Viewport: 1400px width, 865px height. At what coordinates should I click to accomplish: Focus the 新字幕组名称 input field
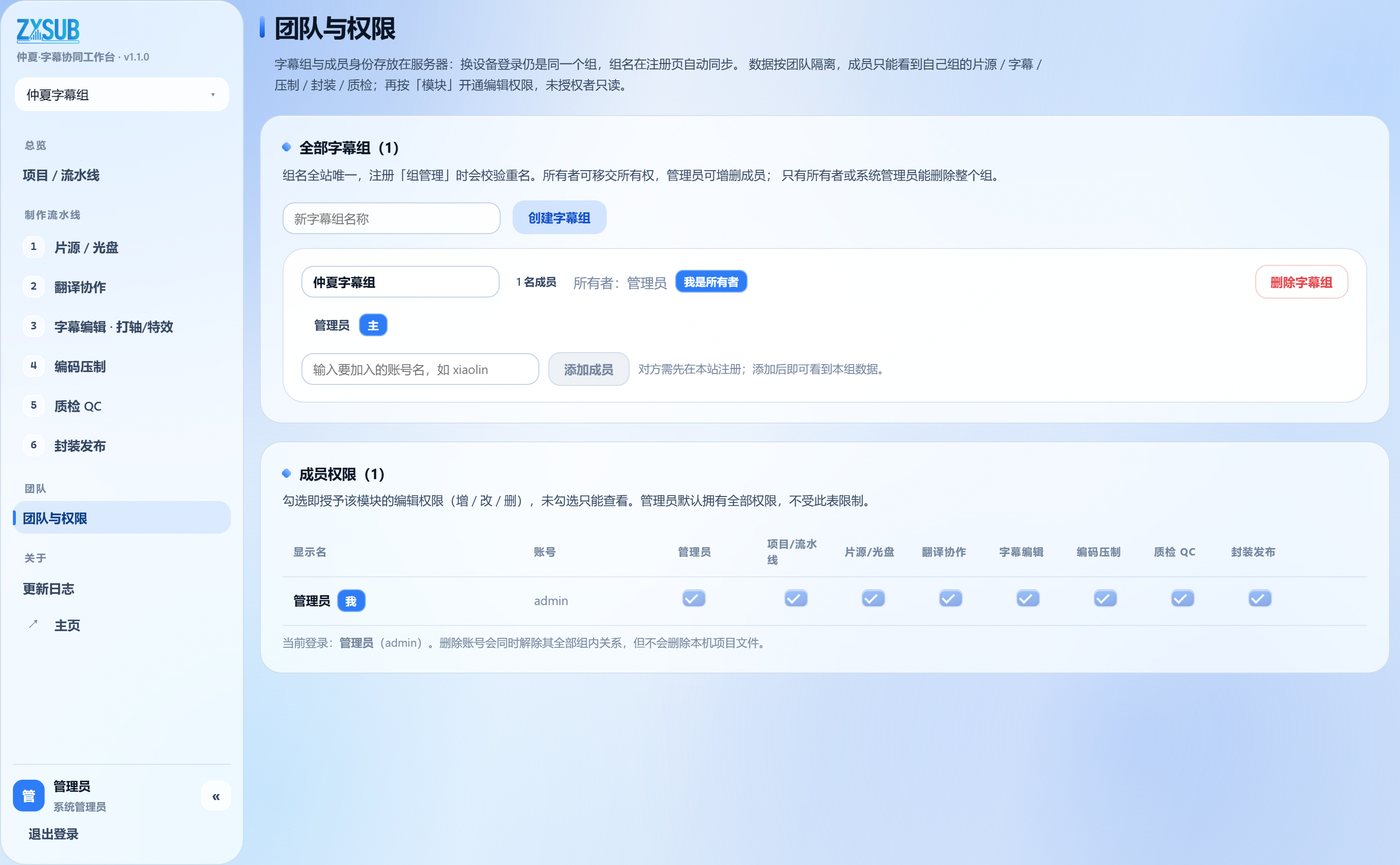pyautogui.click(x=391, y=218)
